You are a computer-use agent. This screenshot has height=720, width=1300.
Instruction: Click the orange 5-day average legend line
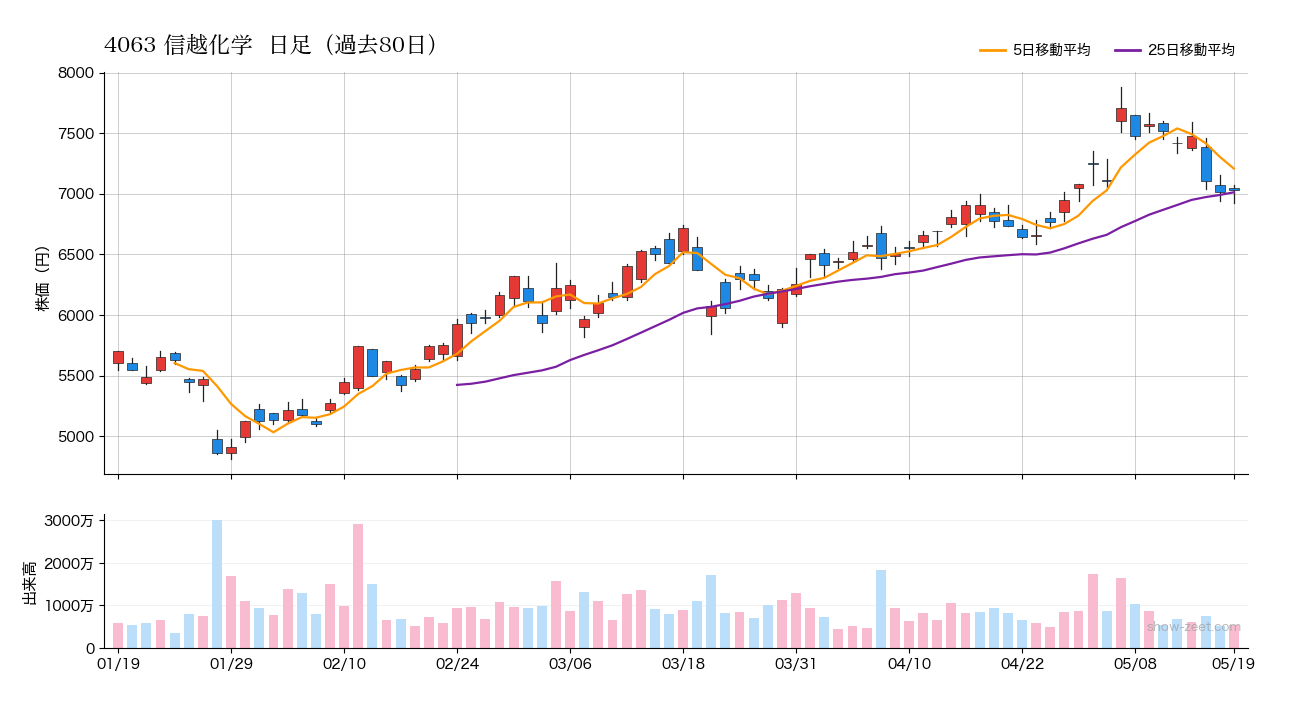[993, 50]
